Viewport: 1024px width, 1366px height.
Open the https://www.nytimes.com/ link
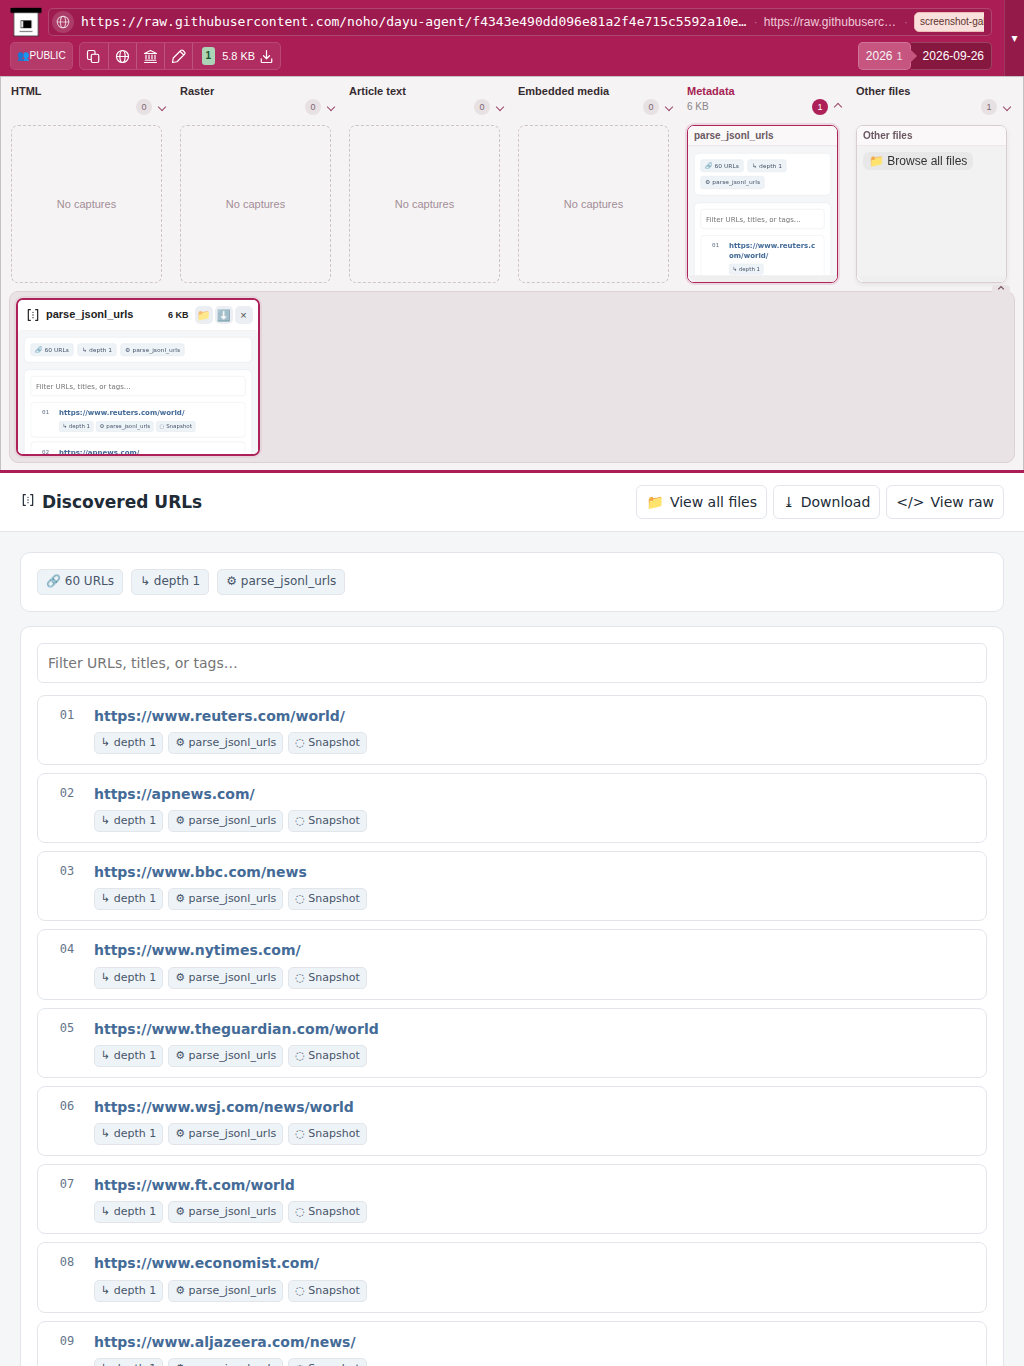pyautogui.click(x=197, y=950)
